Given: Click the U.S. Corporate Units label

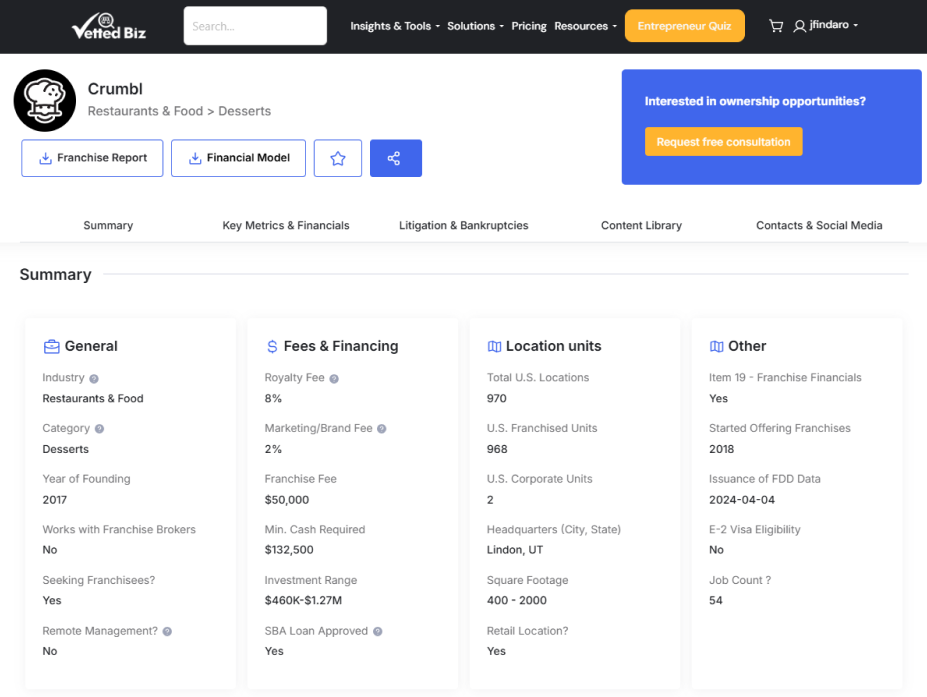Looking at the screenshot, I should tap(540, 479).
